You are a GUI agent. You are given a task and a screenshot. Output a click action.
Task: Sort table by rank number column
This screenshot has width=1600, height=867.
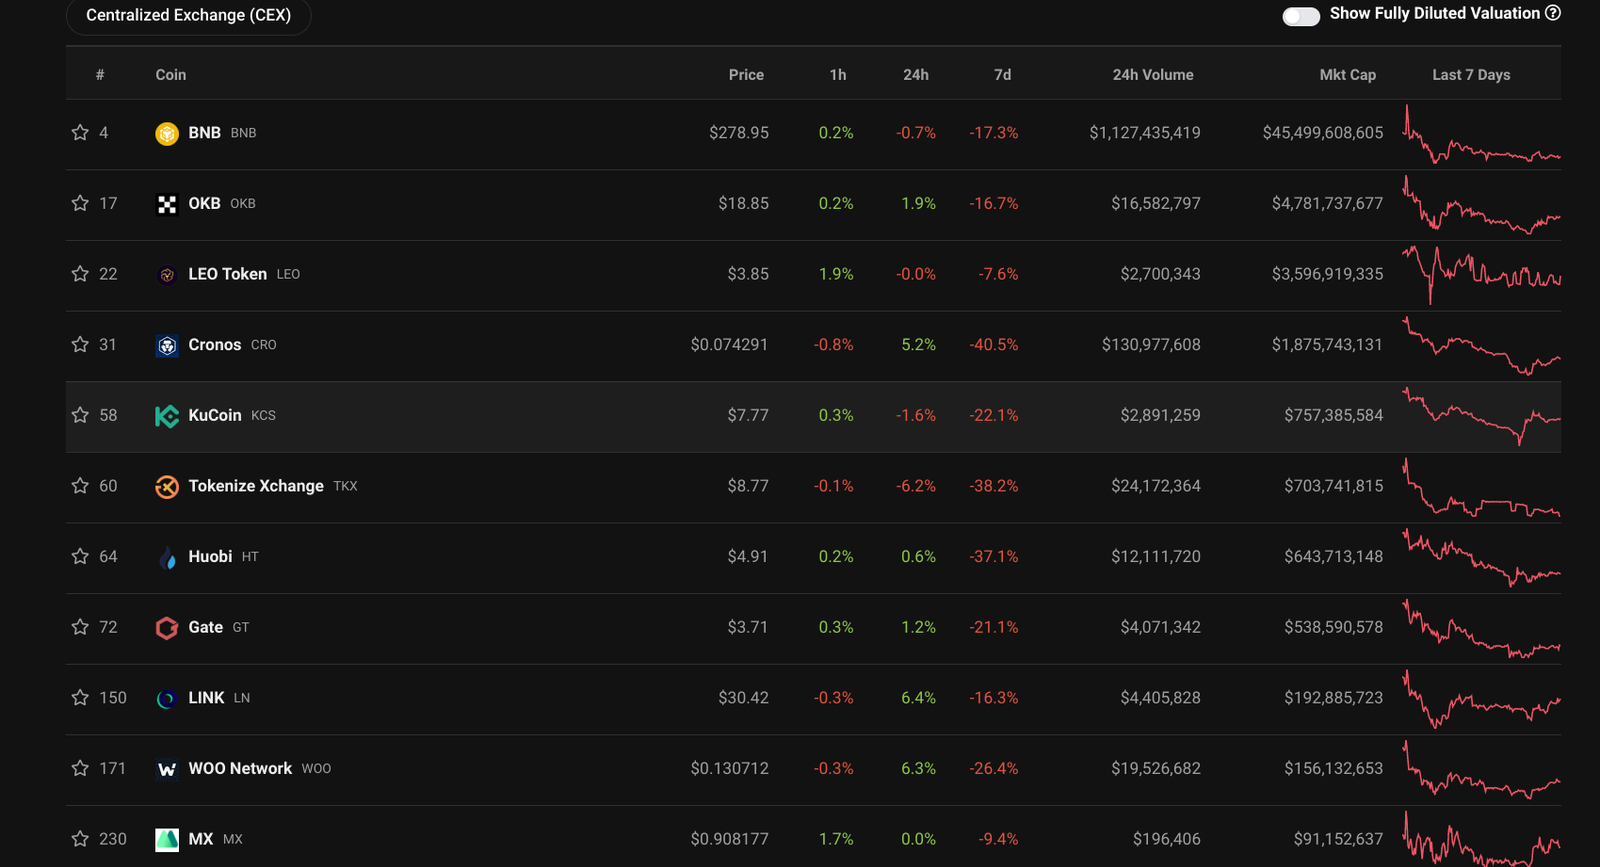coord(100,75)
